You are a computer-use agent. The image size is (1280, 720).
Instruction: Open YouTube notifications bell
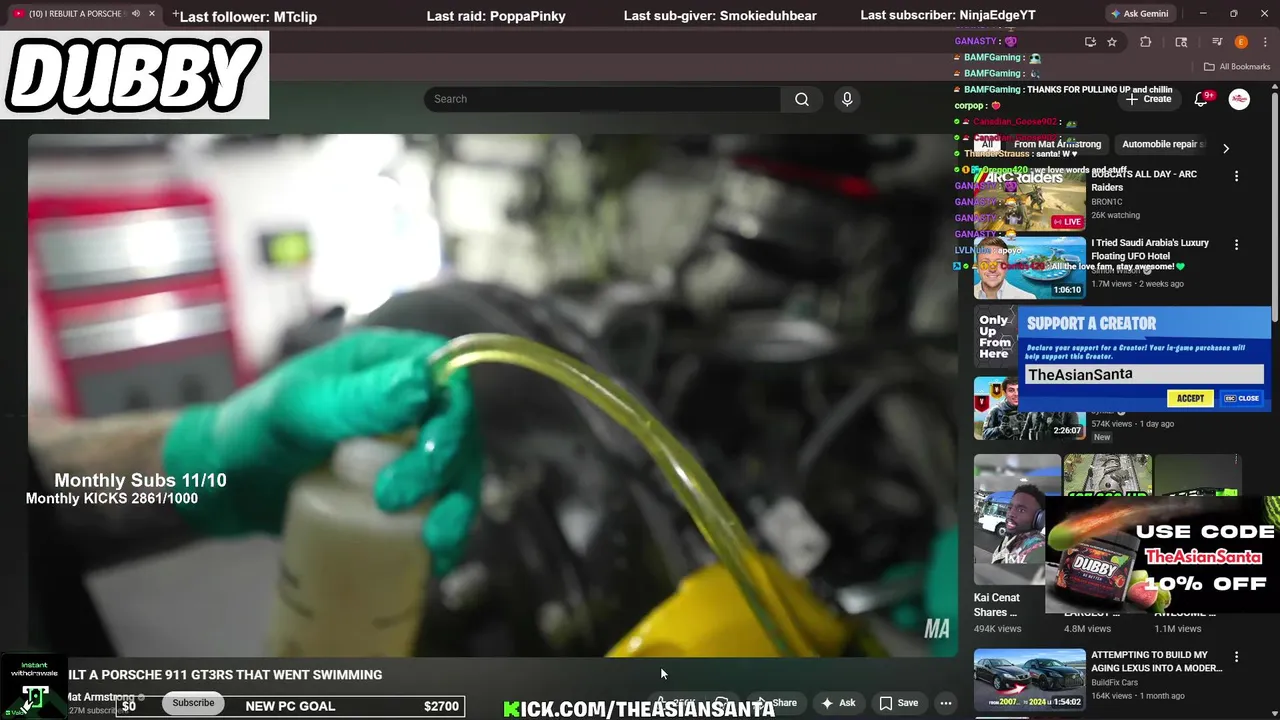point(1202,99)
